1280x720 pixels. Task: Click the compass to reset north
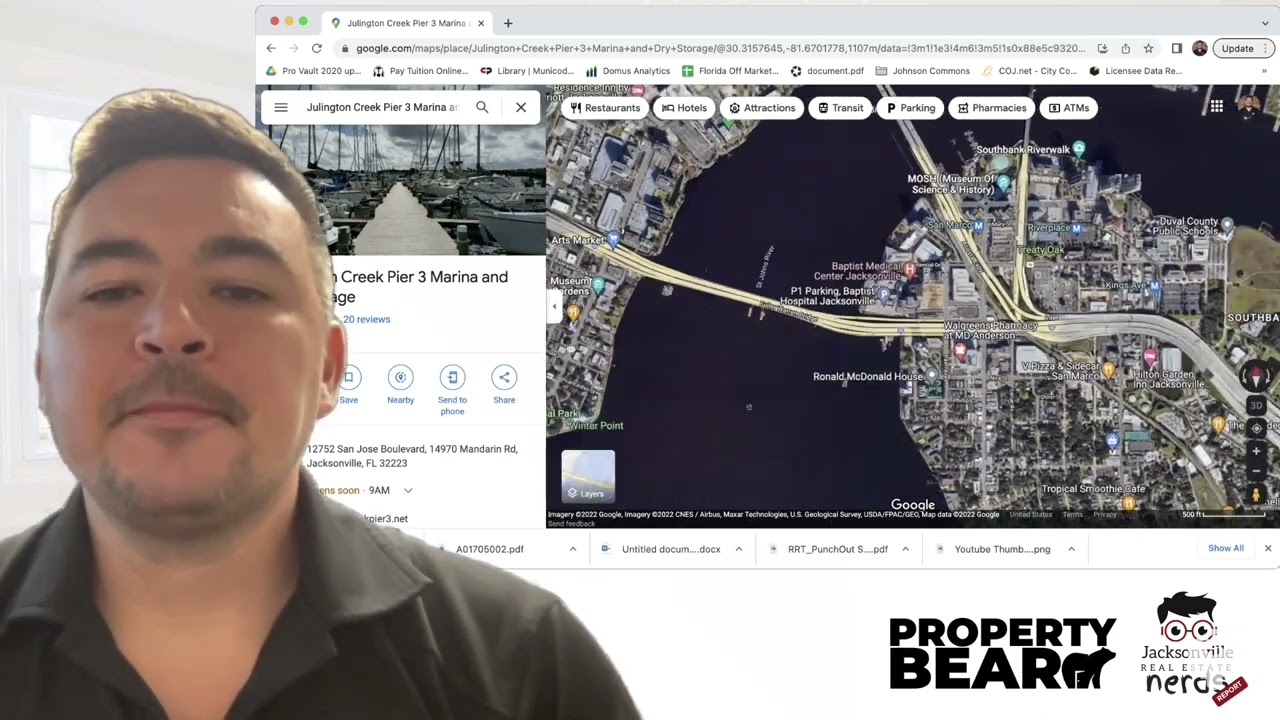point(1257,377)
